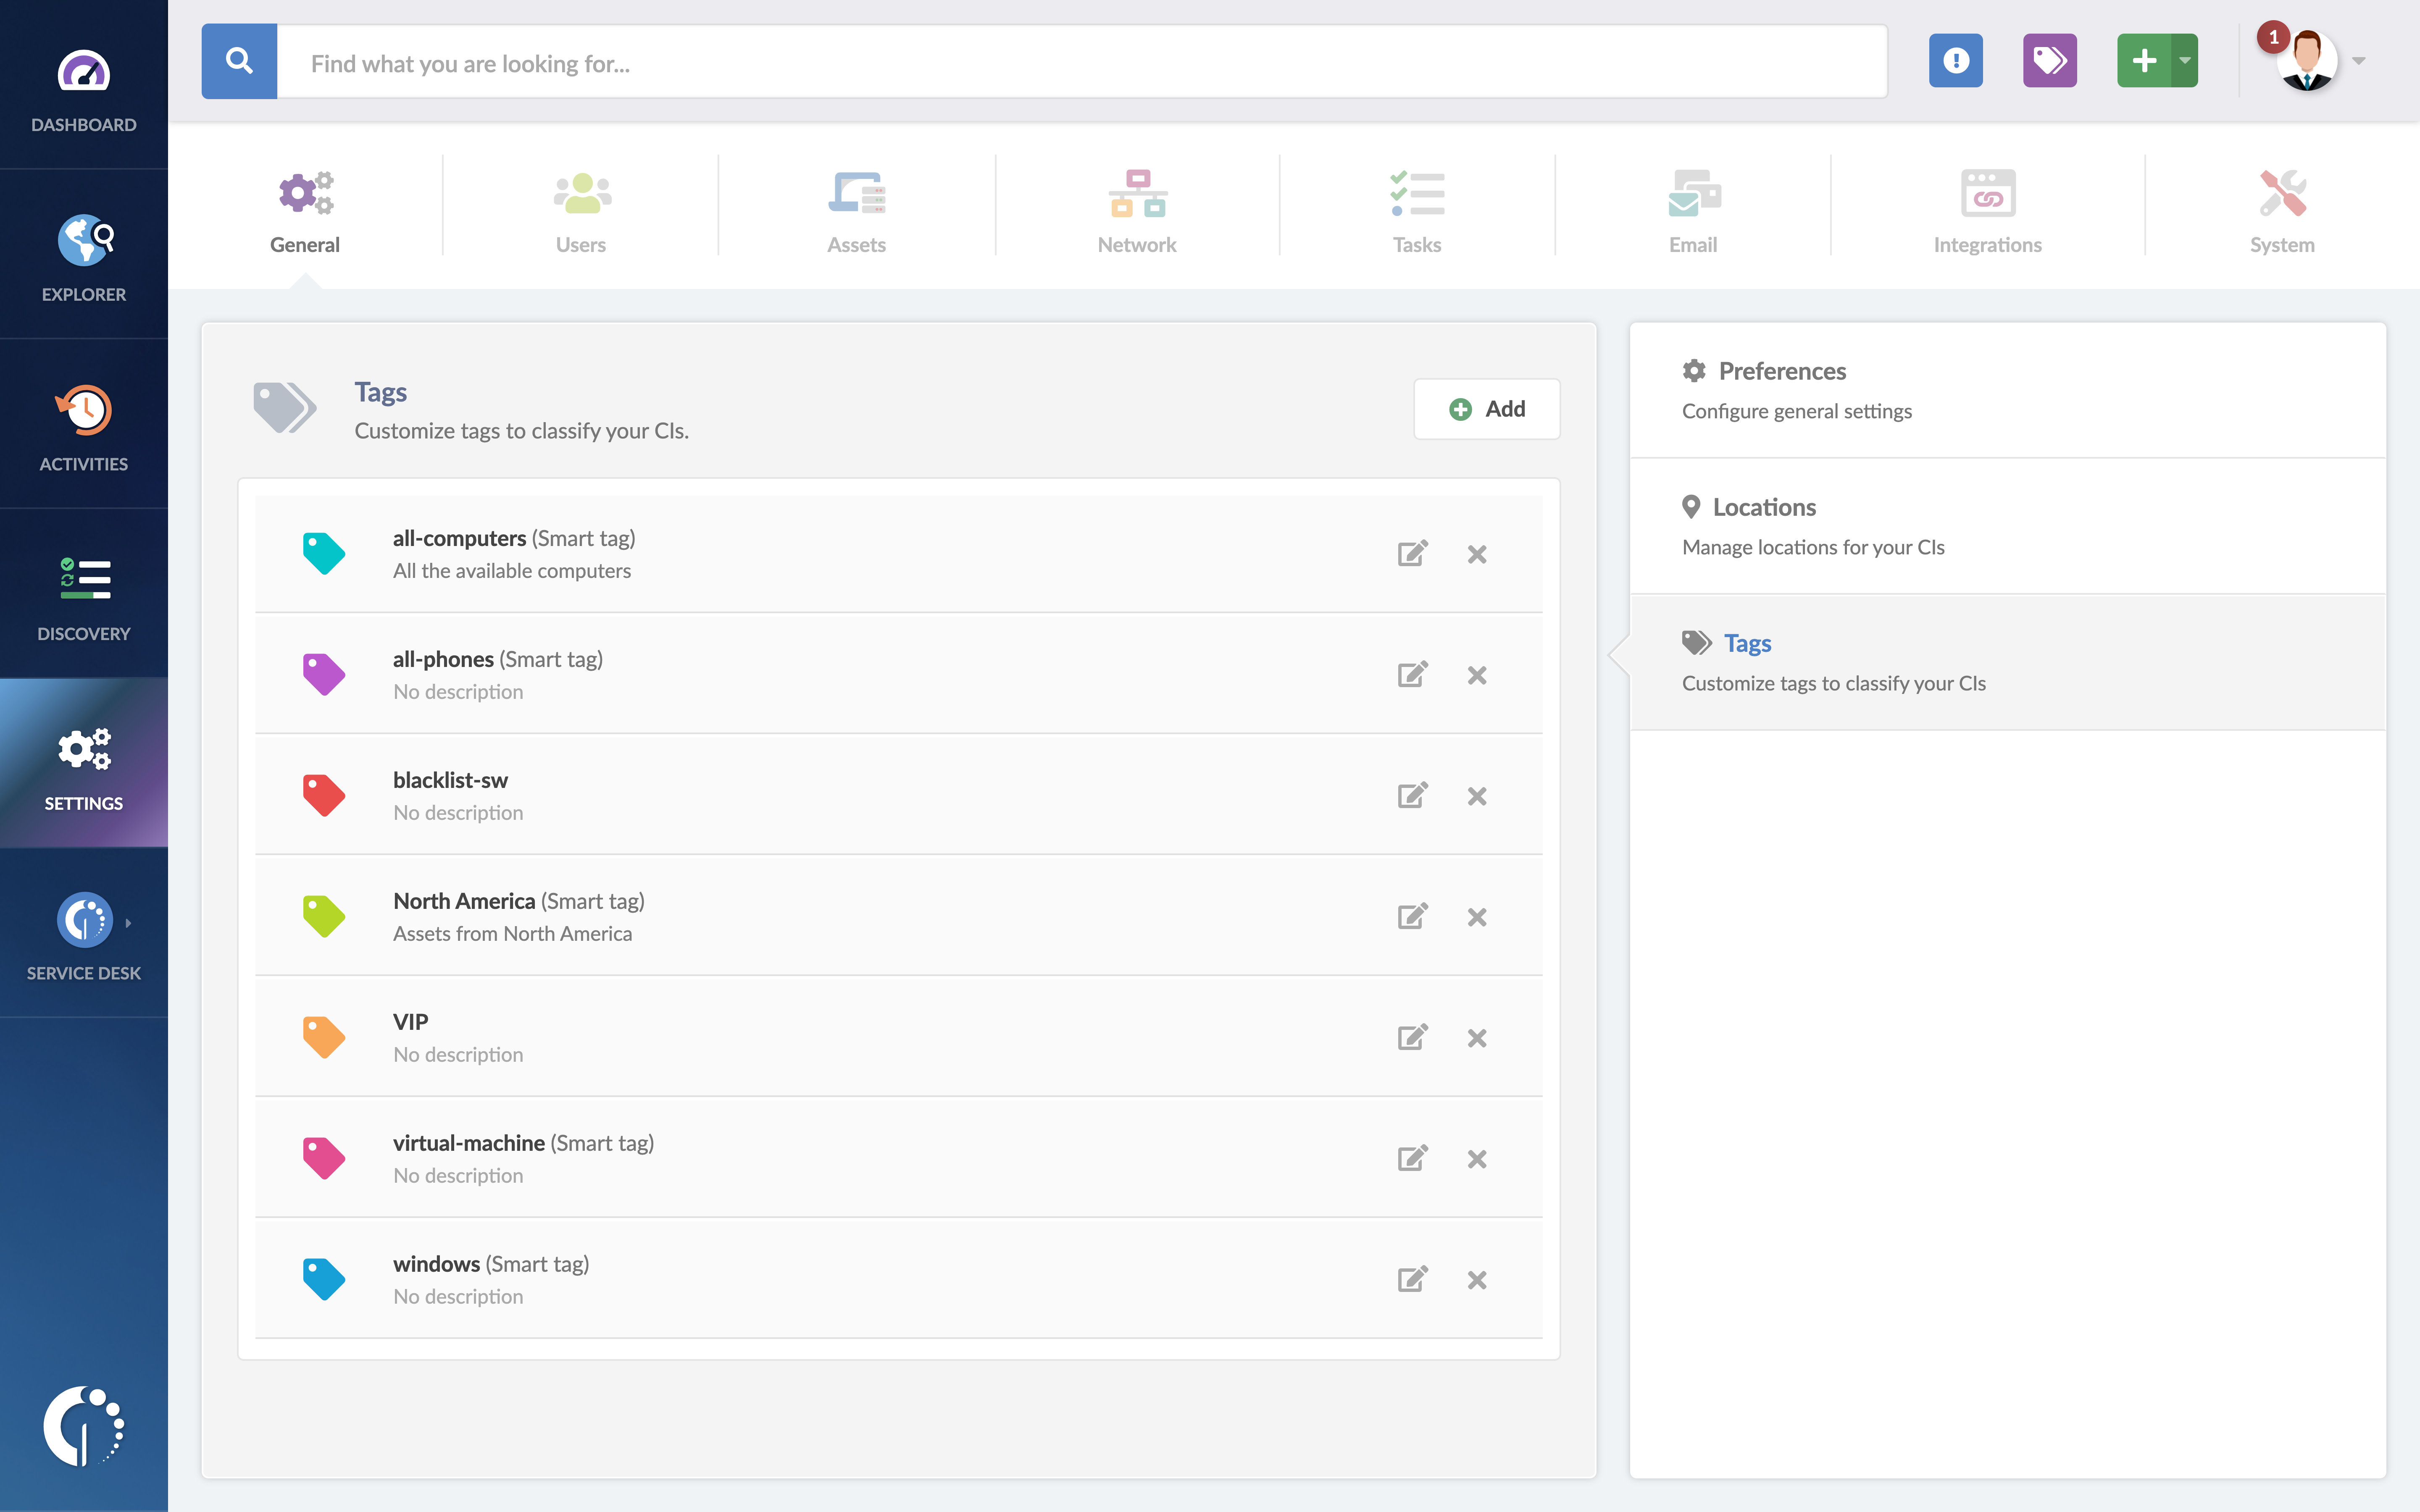Remove the windows smart tag
The height and width of the screenshot is (1512, 2420).
point(1477,1280)
